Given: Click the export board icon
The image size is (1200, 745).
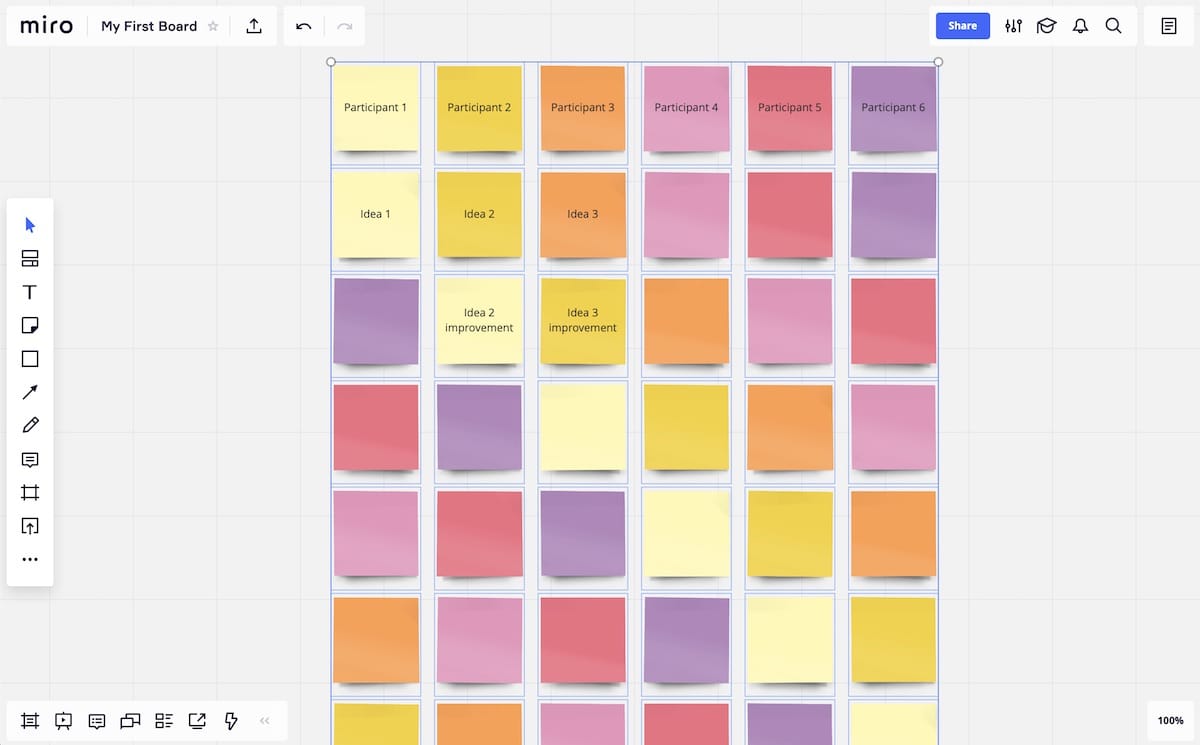Looking at the screenshot, I should click(x=254, y=26).
